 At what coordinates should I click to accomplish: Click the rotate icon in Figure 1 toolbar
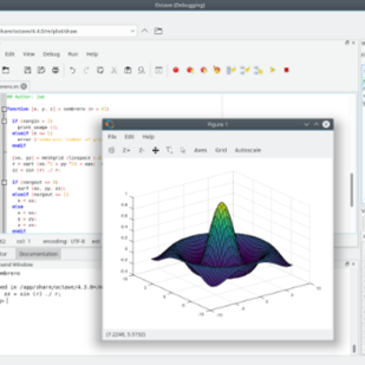112,150
